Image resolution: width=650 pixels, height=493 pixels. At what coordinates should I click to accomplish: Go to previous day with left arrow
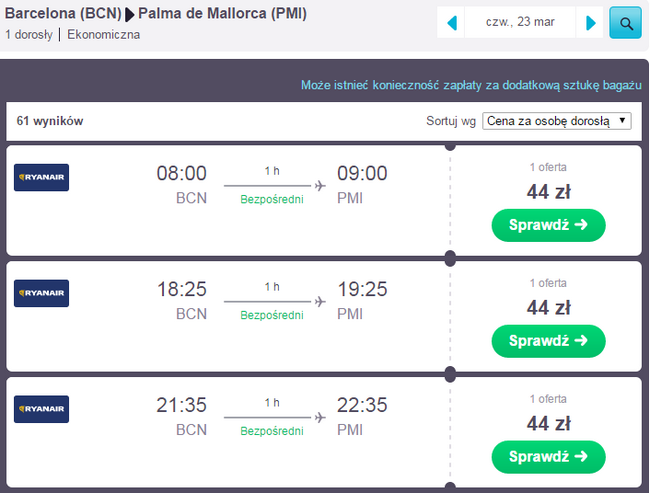coord(452,22)
